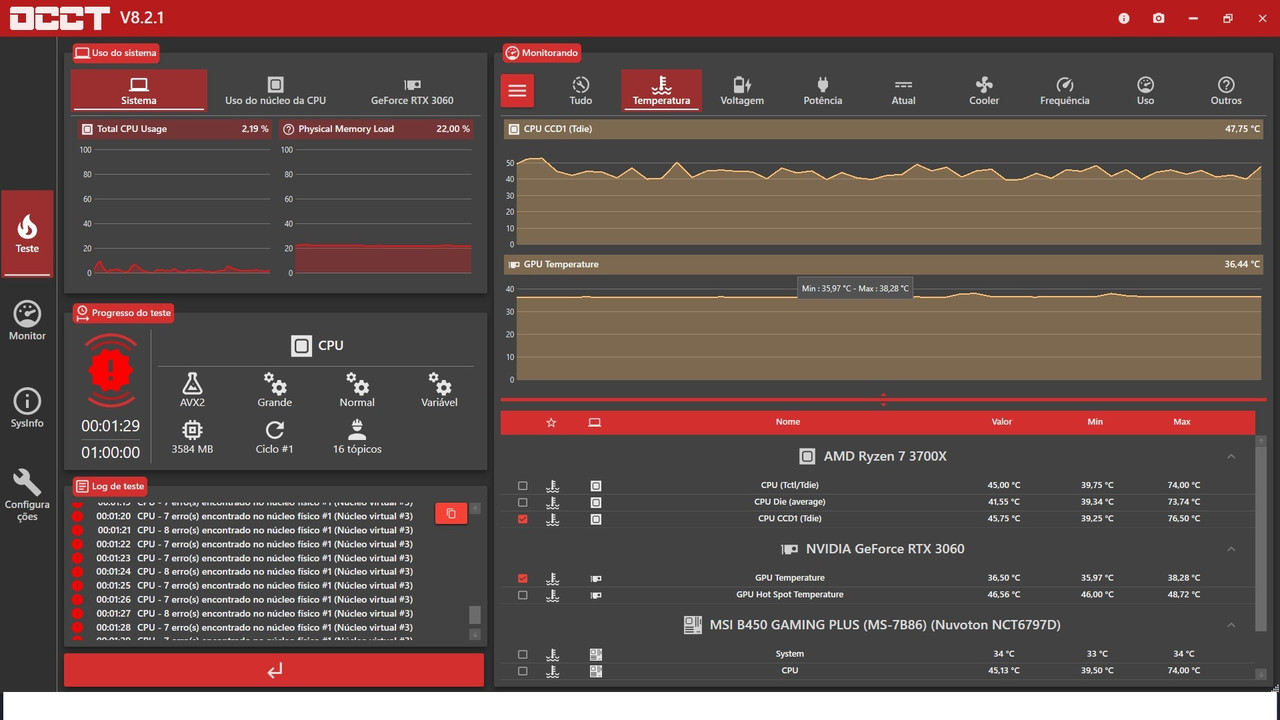Open the Teste section in sidebar
Image resolution: width=1280 pixels, height=720 pixels.
(27, 234)
